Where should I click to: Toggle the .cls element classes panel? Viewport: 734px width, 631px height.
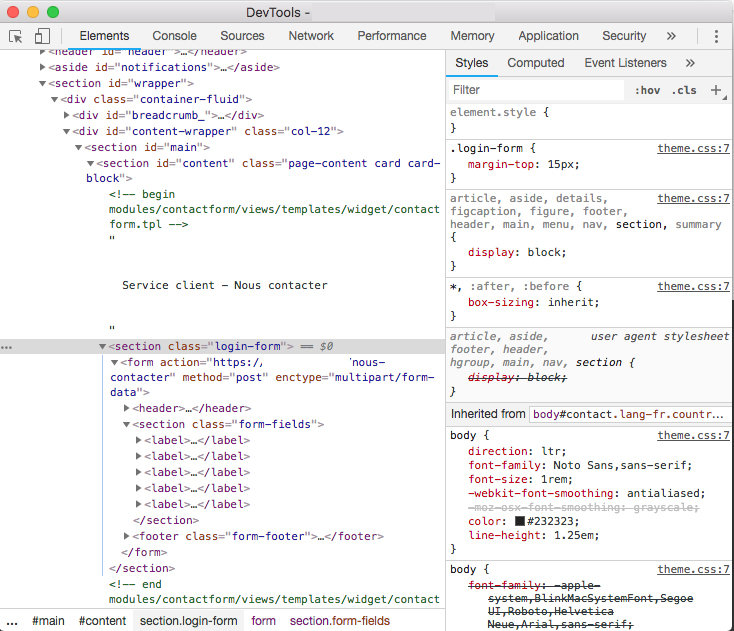(684, 90)
